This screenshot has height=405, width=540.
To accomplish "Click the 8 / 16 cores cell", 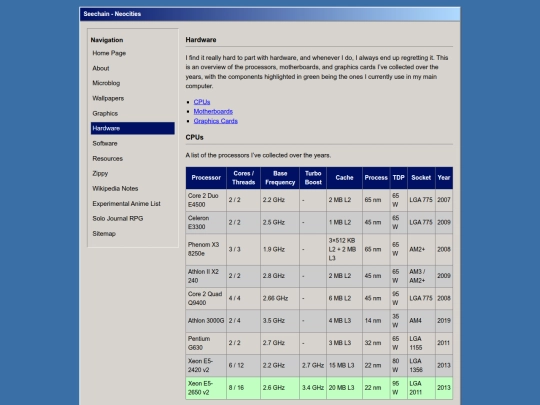I will coord(243,388).
